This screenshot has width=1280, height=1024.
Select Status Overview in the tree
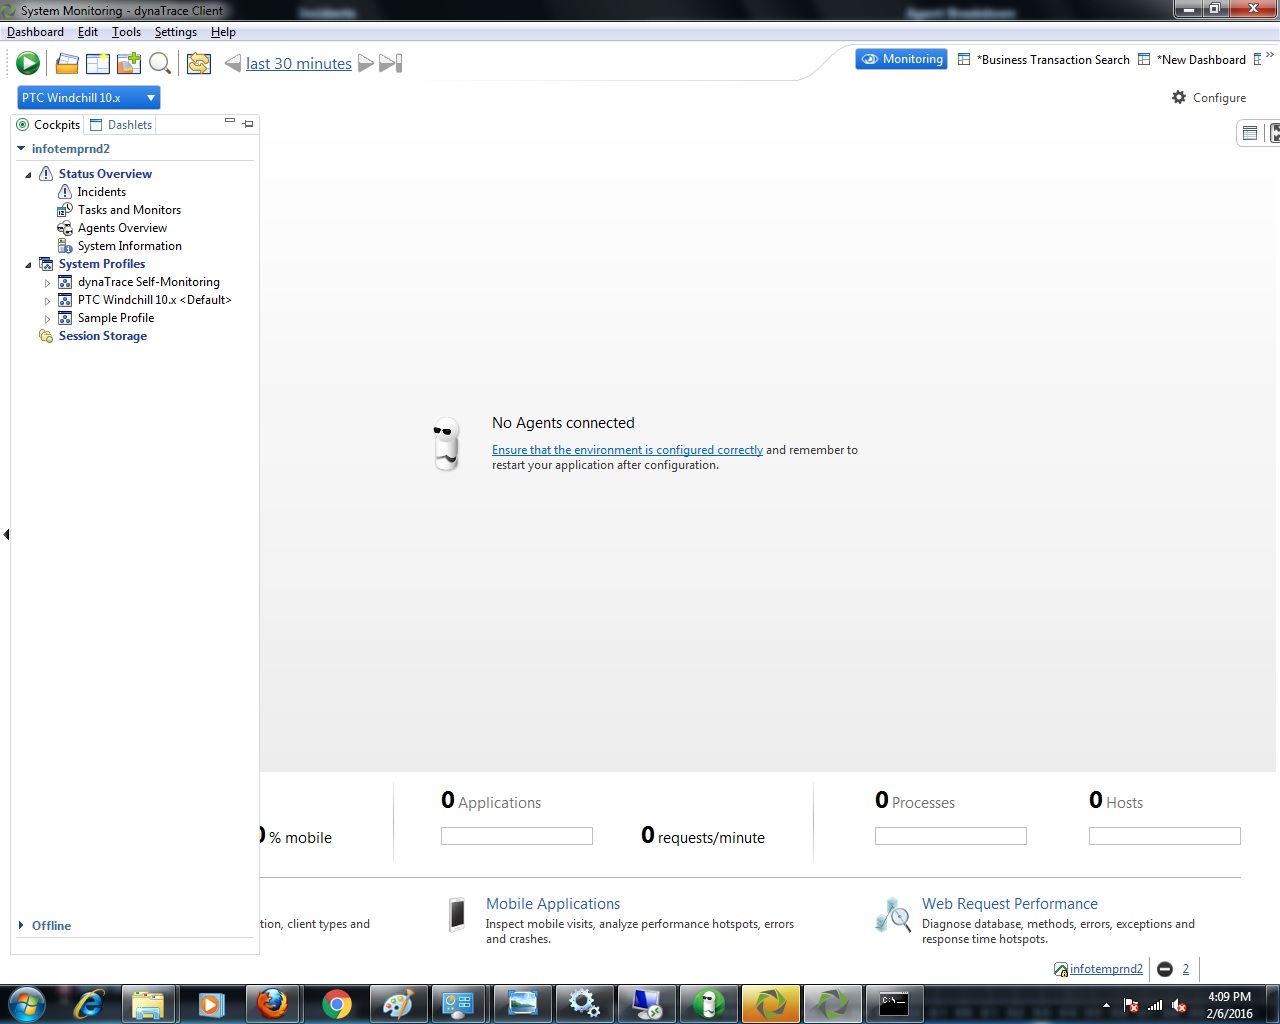click(x=105, y=174)
